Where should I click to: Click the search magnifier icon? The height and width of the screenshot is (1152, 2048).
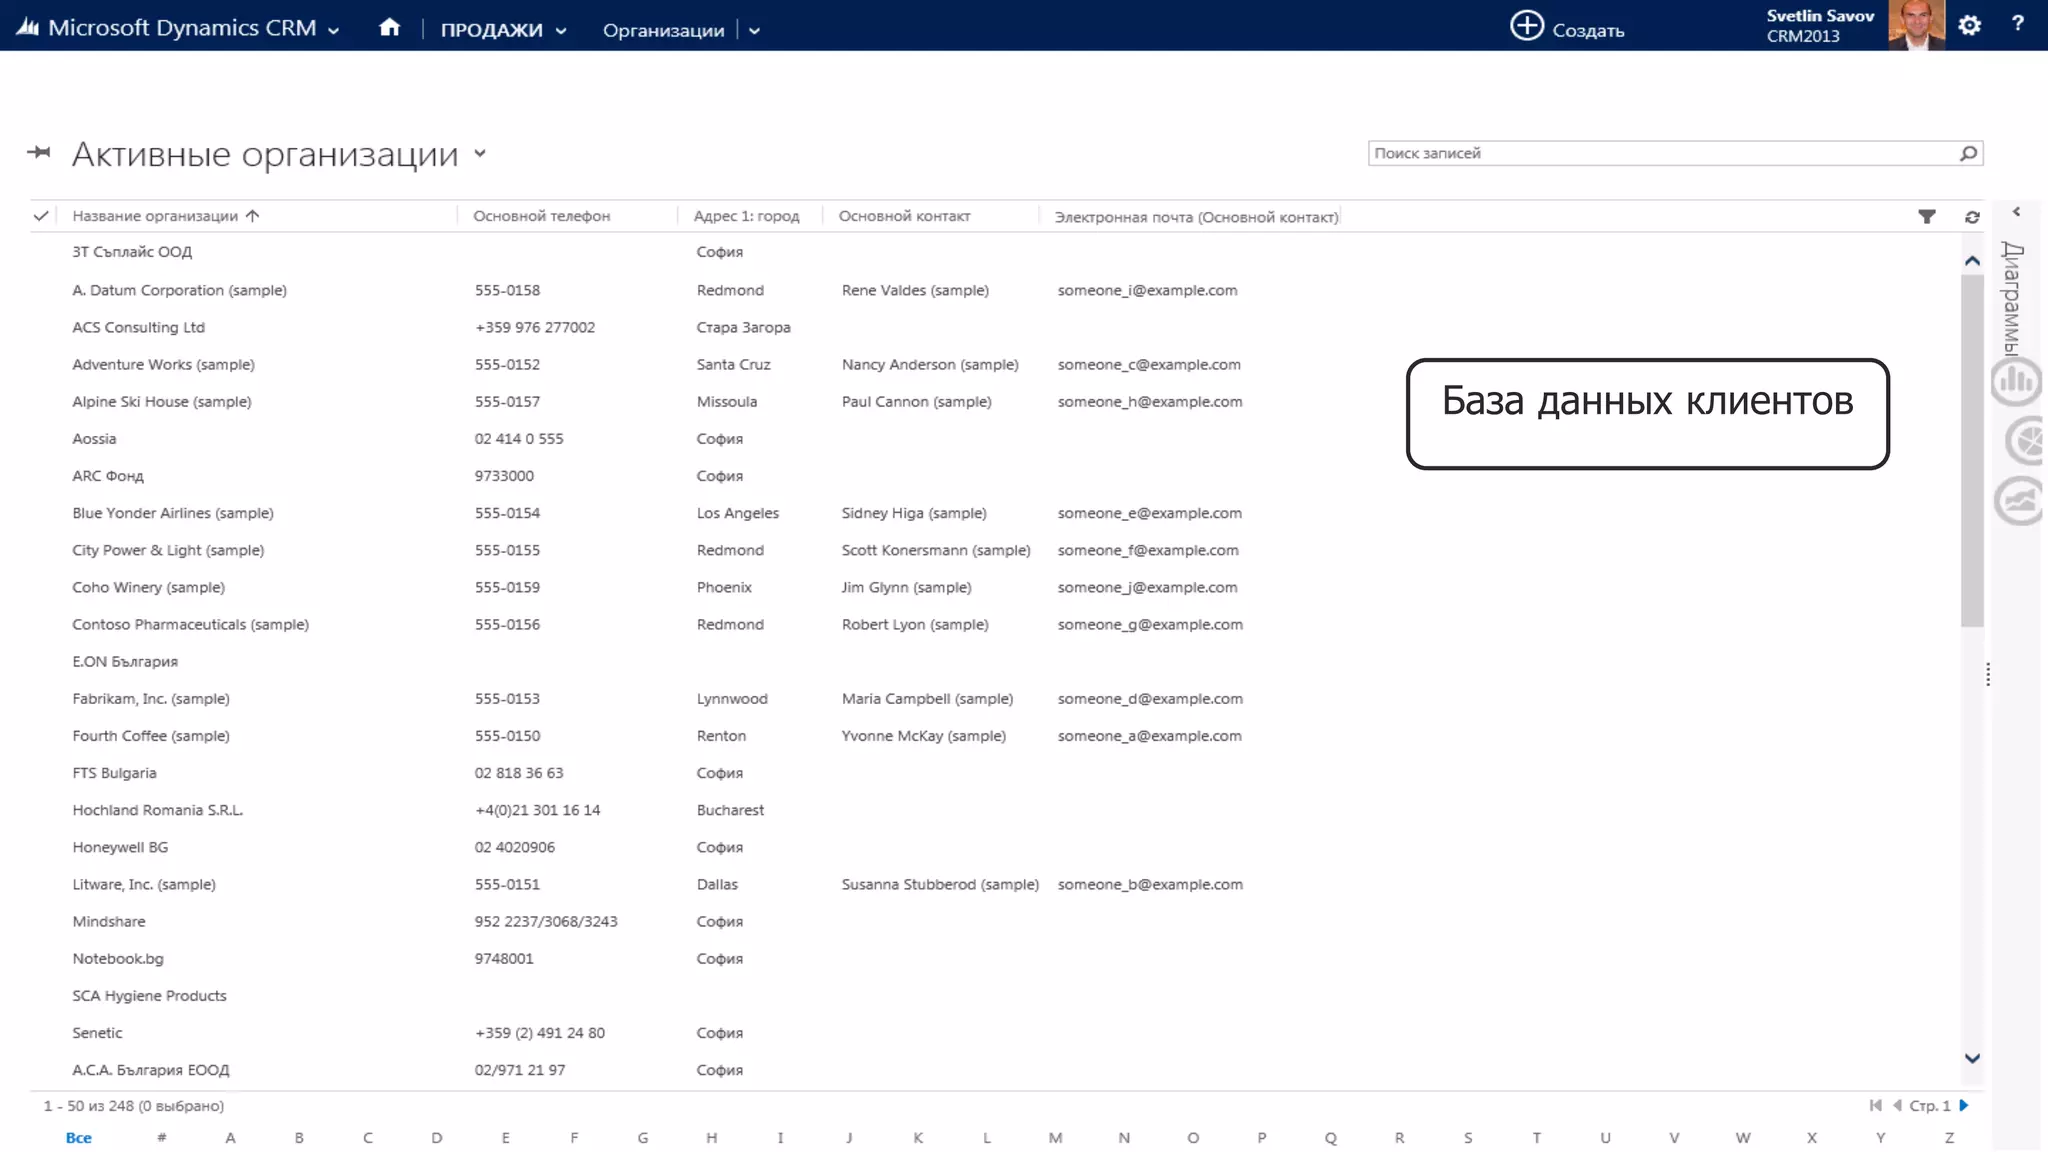[1968, 153]
